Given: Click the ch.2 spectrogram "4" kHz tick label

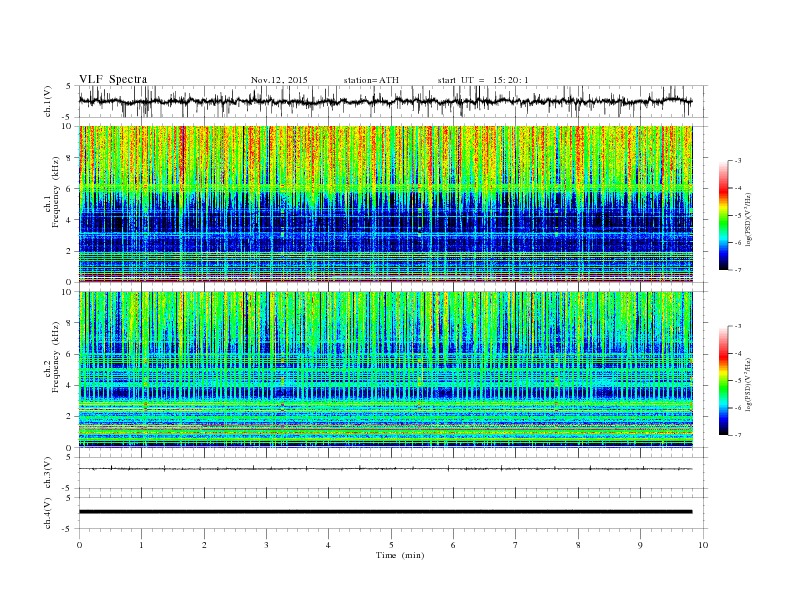Looking at the screenshot, I should click(x=69, y=386).
